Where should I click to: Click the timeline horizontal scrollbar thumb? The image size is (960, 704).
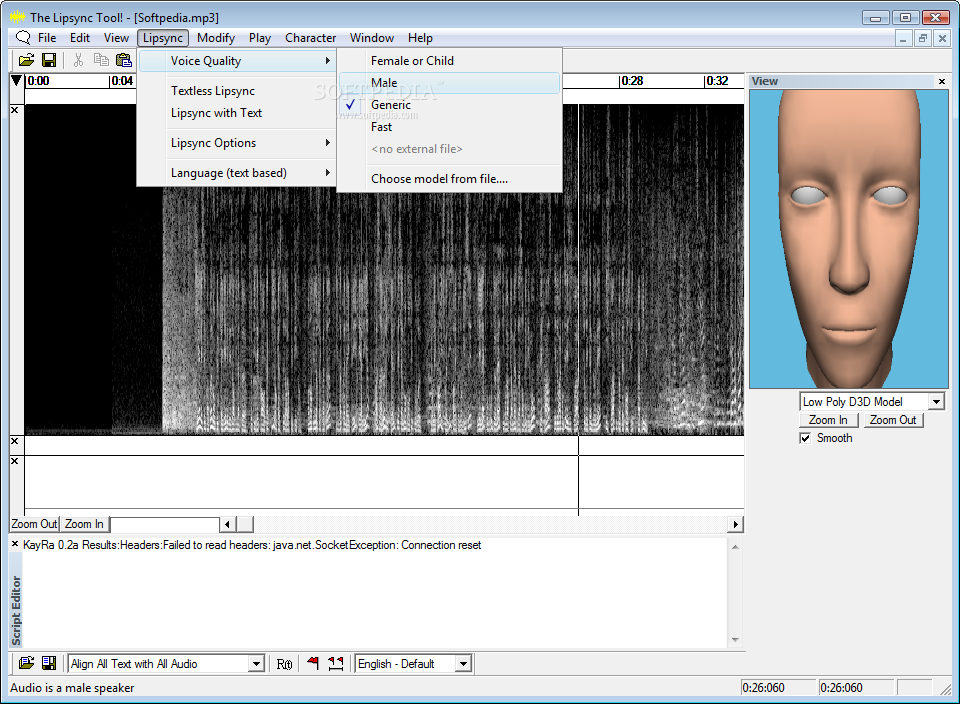pyautogui.click(x=245, y=524)
